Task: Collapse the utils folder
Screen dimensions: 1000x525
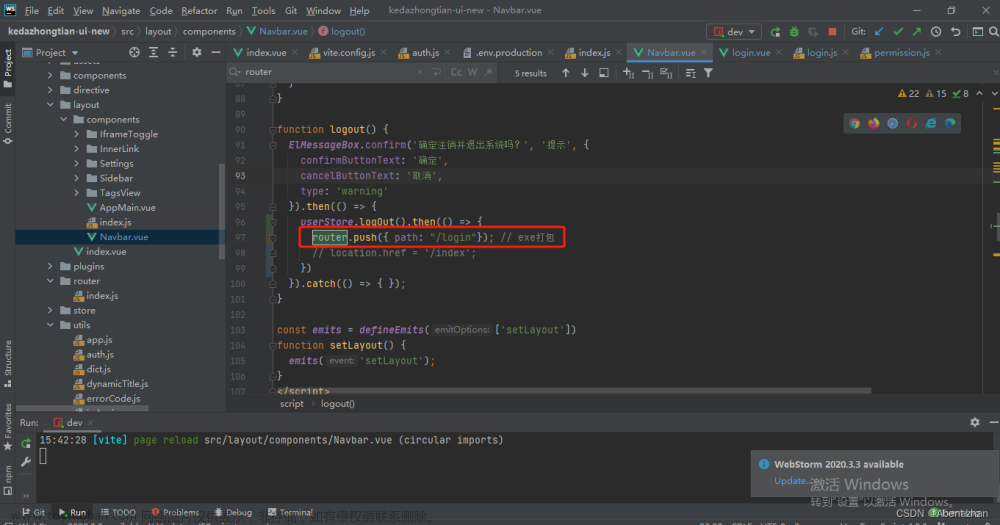Action: click(x=50, y=325)
